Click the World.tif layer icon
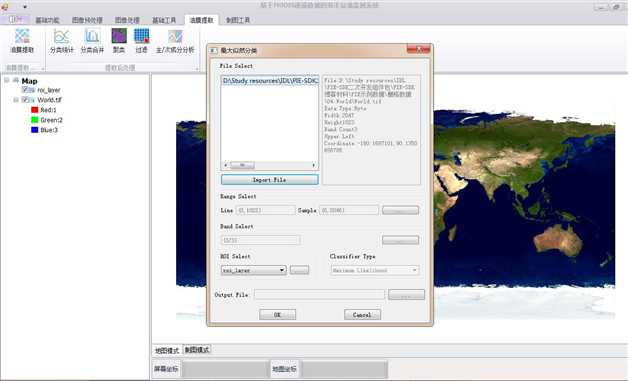 tap(32, 100)
